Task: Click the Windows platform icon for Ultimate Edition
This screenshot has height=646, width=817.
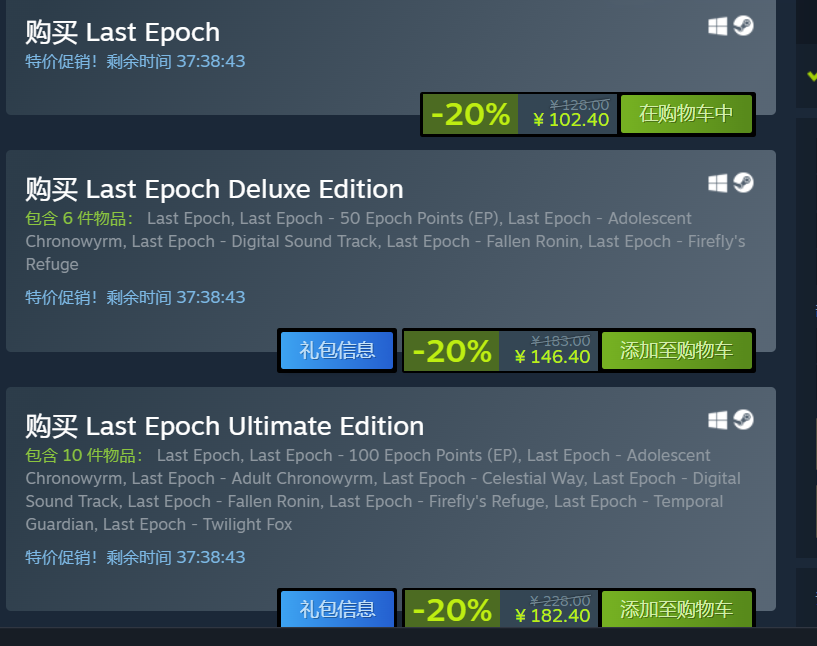Action: 717,420
